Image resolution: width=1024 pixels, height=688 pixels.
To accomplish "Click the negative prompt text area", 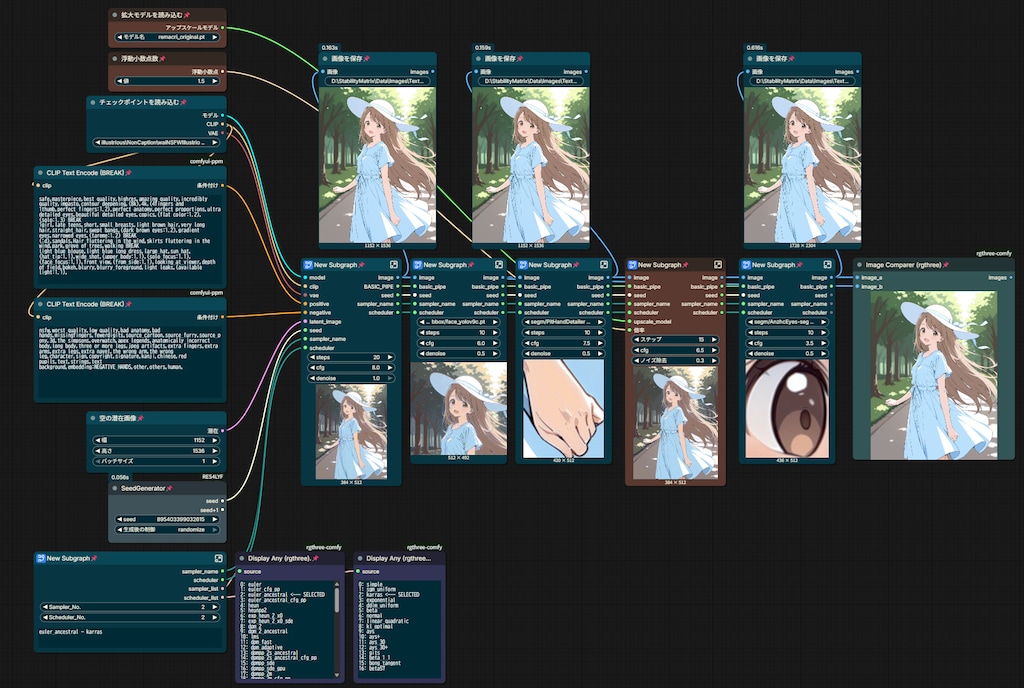I will click(x=130, y=363).
